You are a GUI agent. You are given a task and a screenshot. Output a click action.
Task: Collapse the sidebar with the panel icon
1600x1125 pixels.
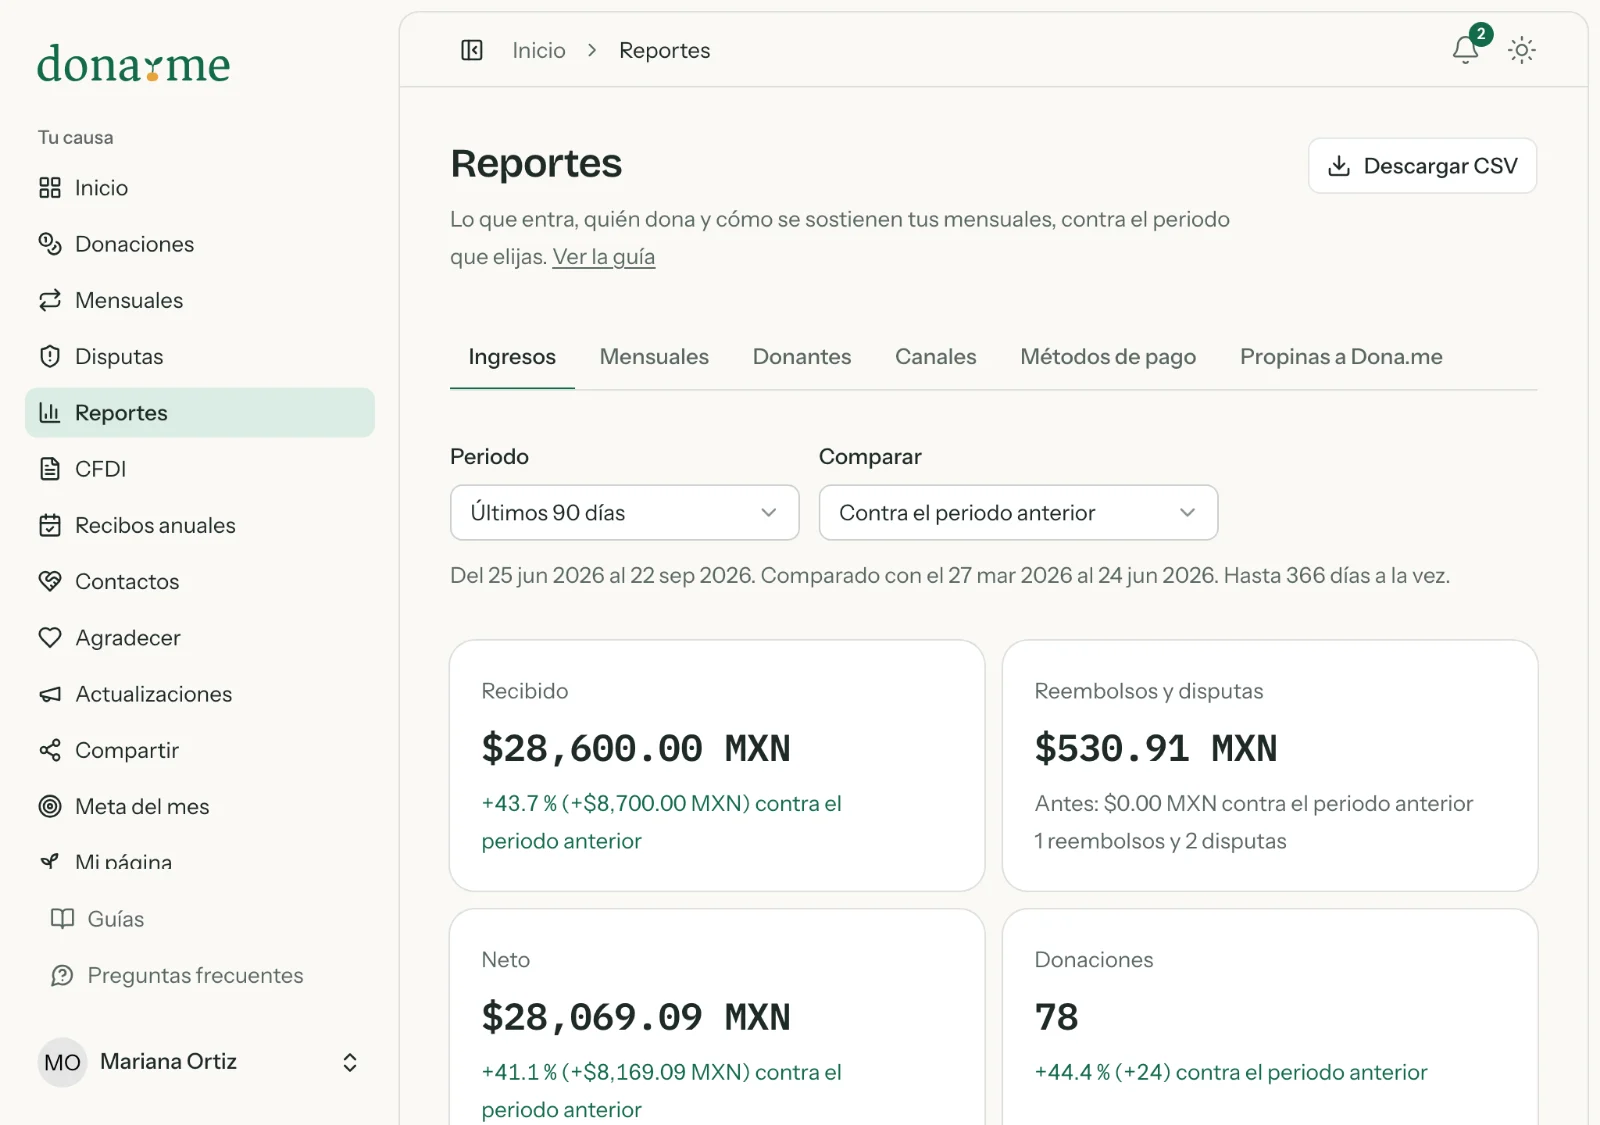tap(472, 50)
